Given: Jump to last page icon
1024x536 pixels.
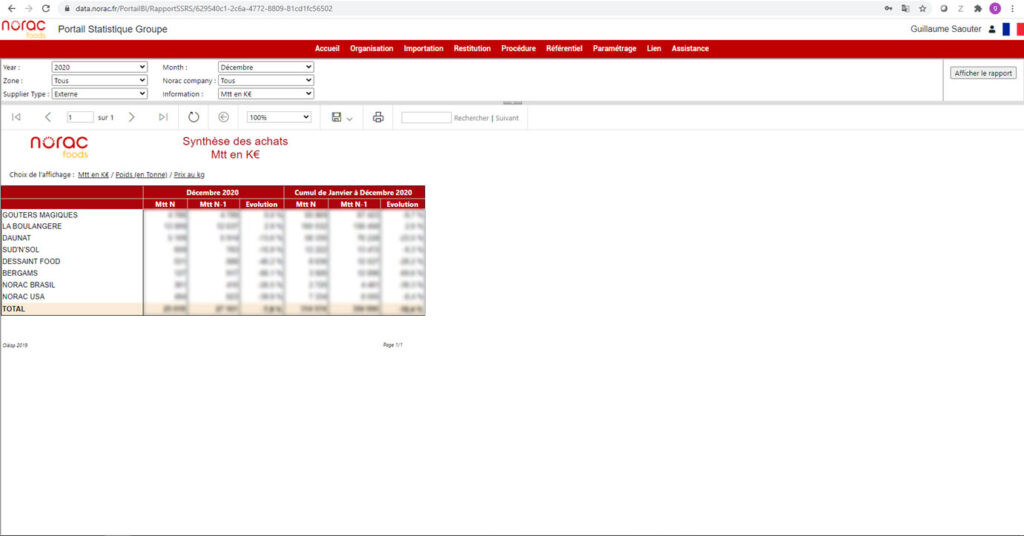Looking at the screenshot, I should click(163, 117).
